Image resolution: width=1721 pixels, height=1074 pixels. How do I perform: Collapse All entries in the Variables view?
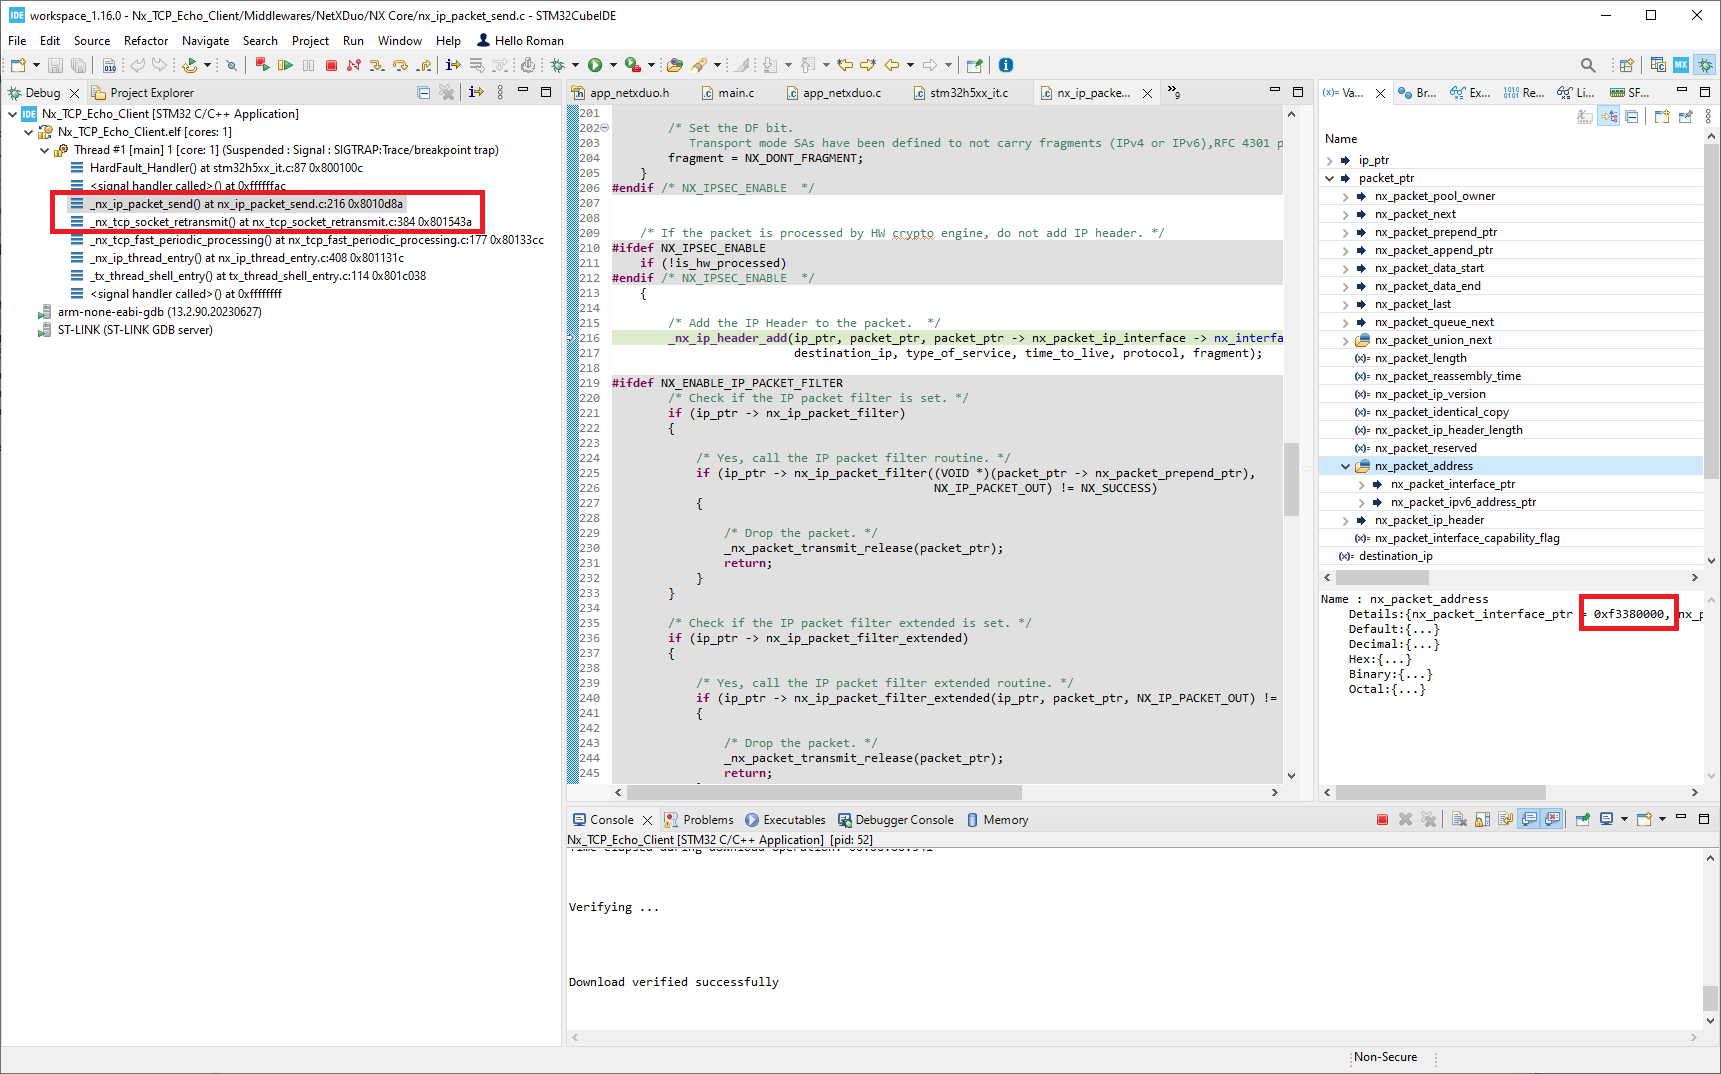click(x=1631, y=117)
